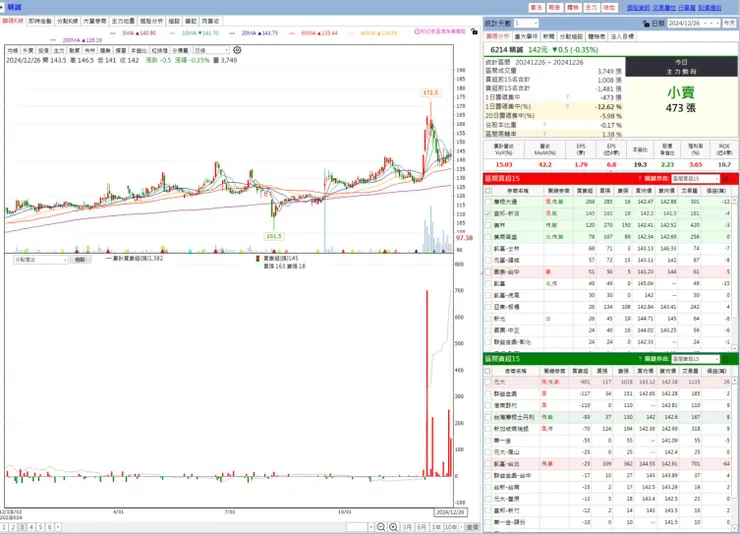740x534 pixels.
Task: Click the 172.5 high price label
Action: click(x=430, y=92)
